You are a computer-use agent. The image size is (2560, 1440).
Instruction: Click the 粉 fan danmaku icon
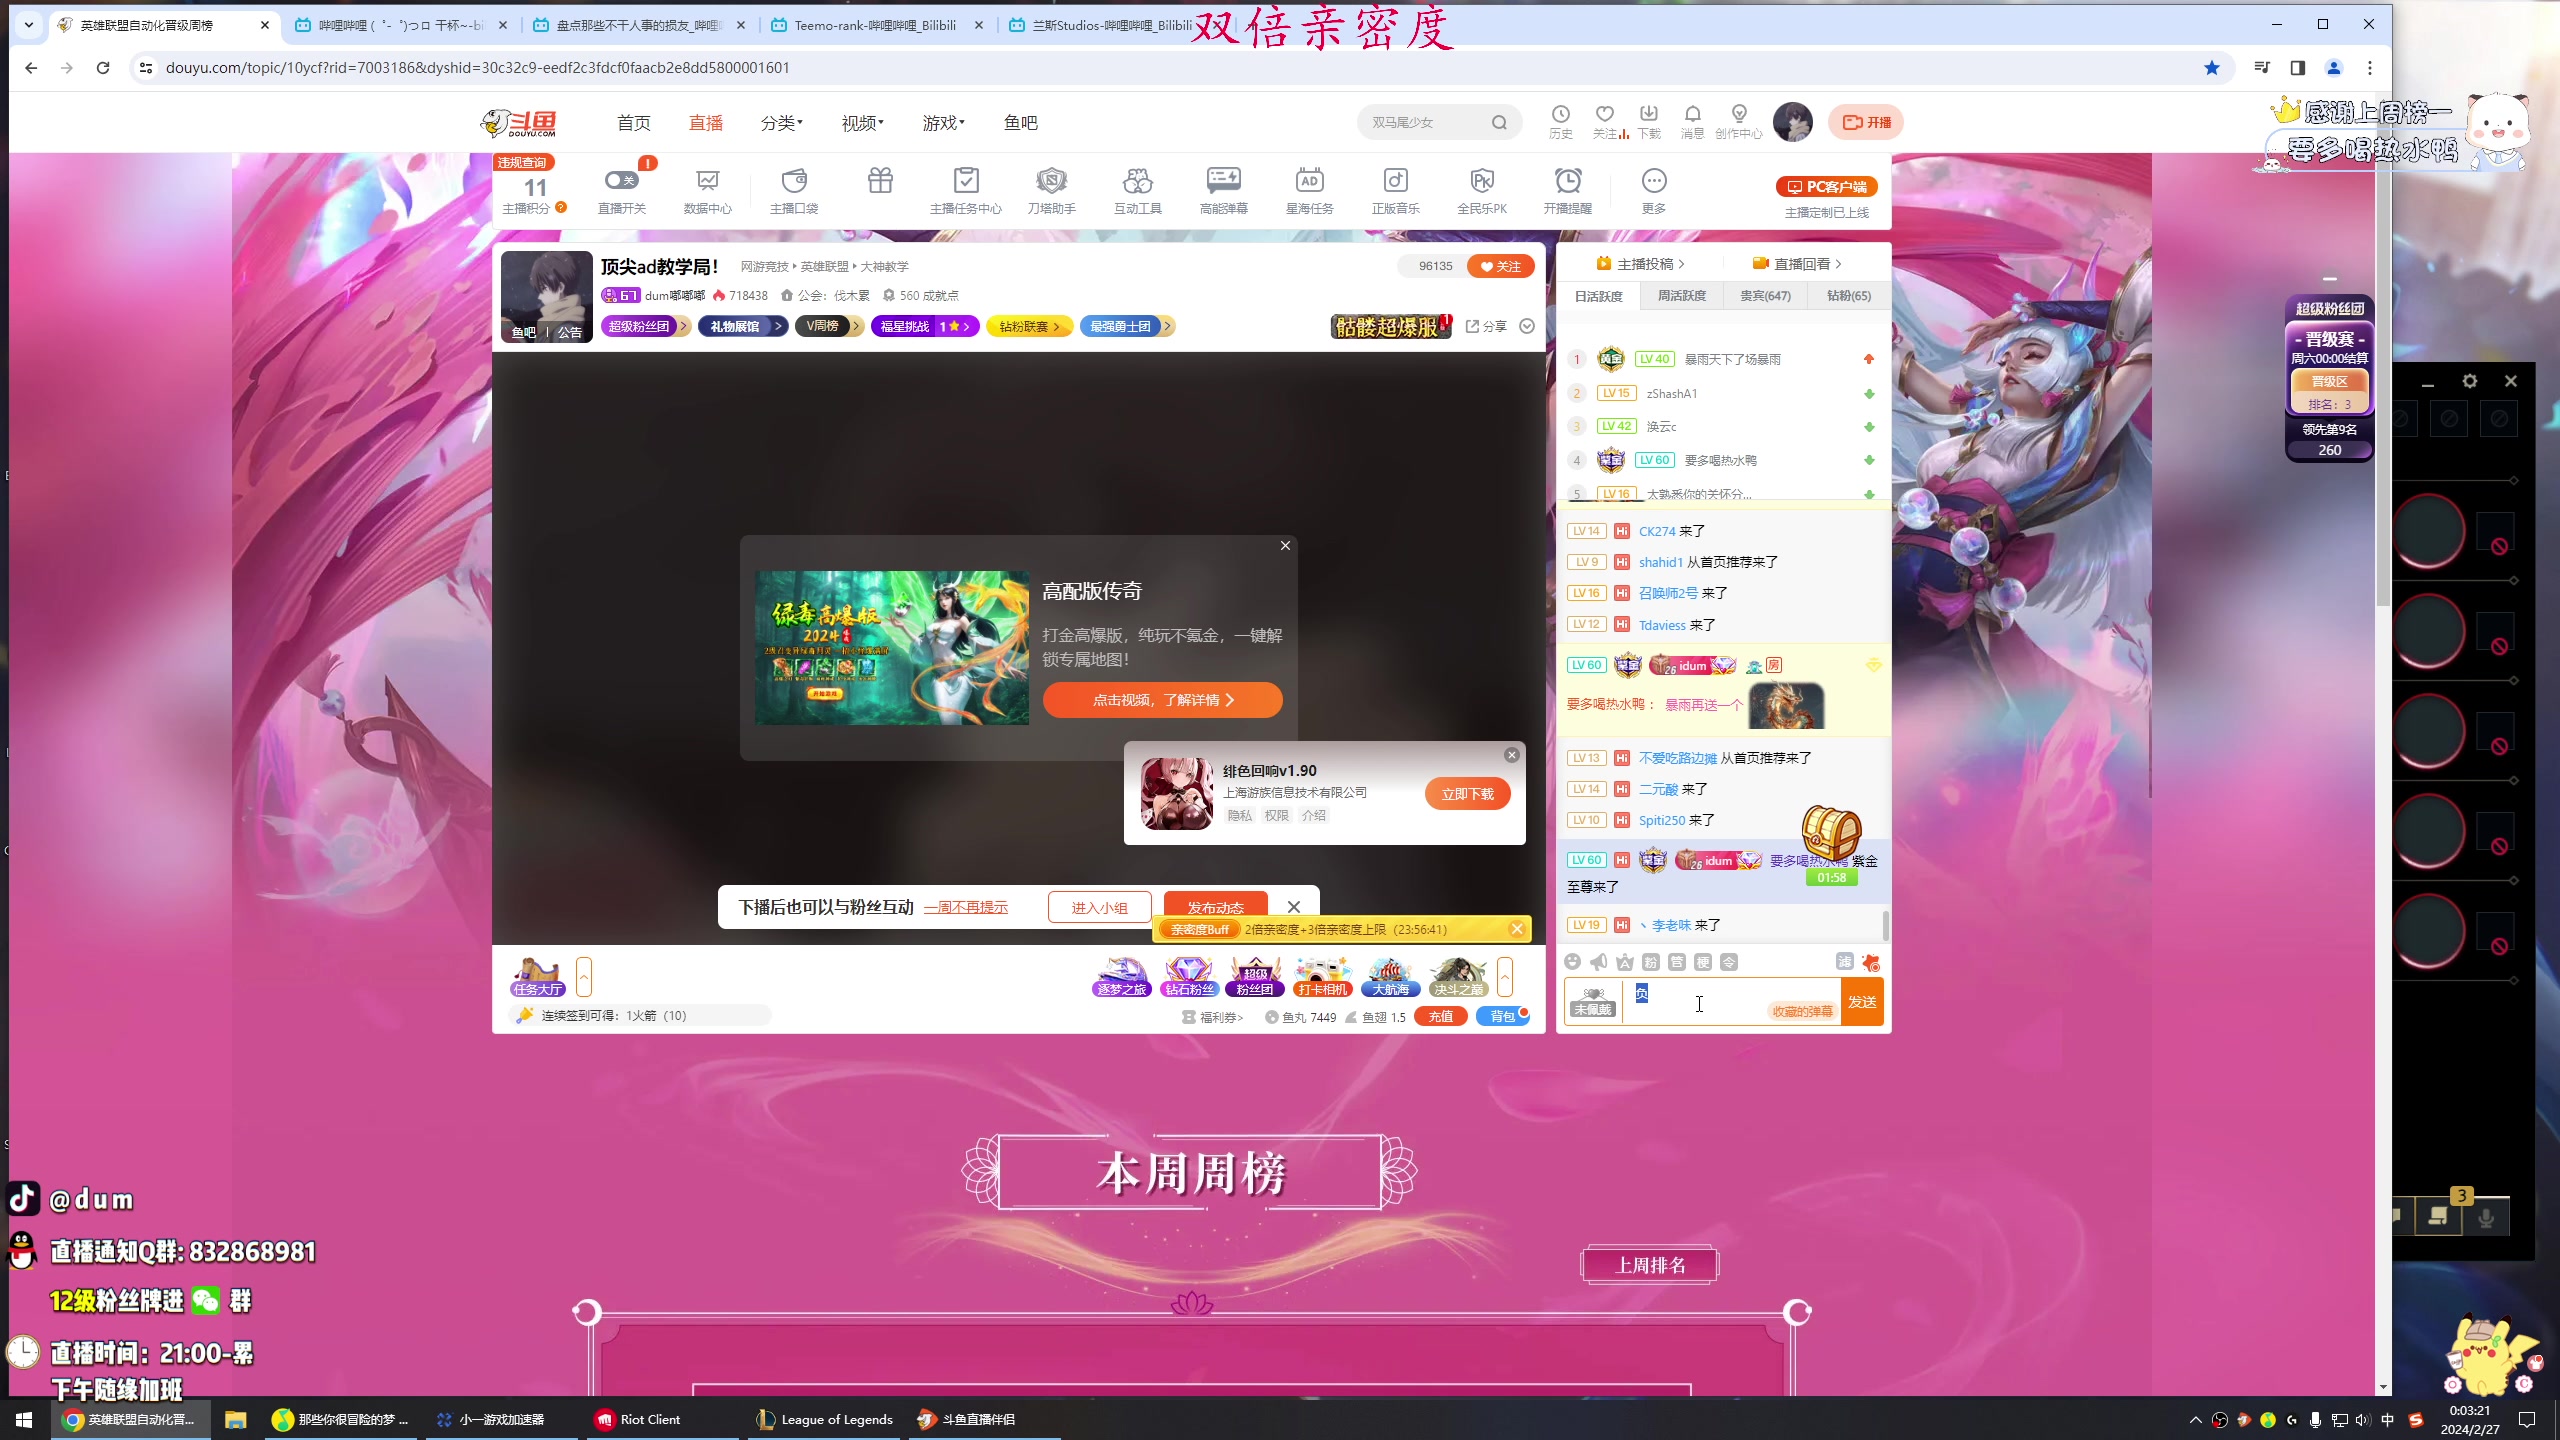point(1651,962)
